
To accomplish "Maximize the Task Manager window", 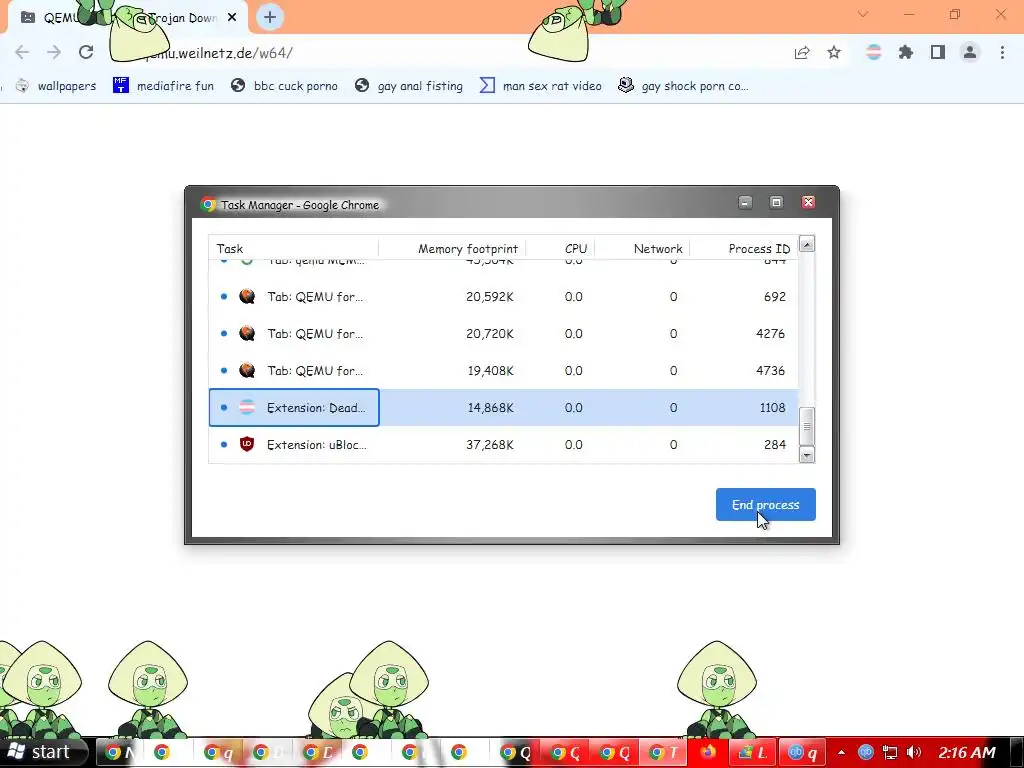I will click(776, 202).
